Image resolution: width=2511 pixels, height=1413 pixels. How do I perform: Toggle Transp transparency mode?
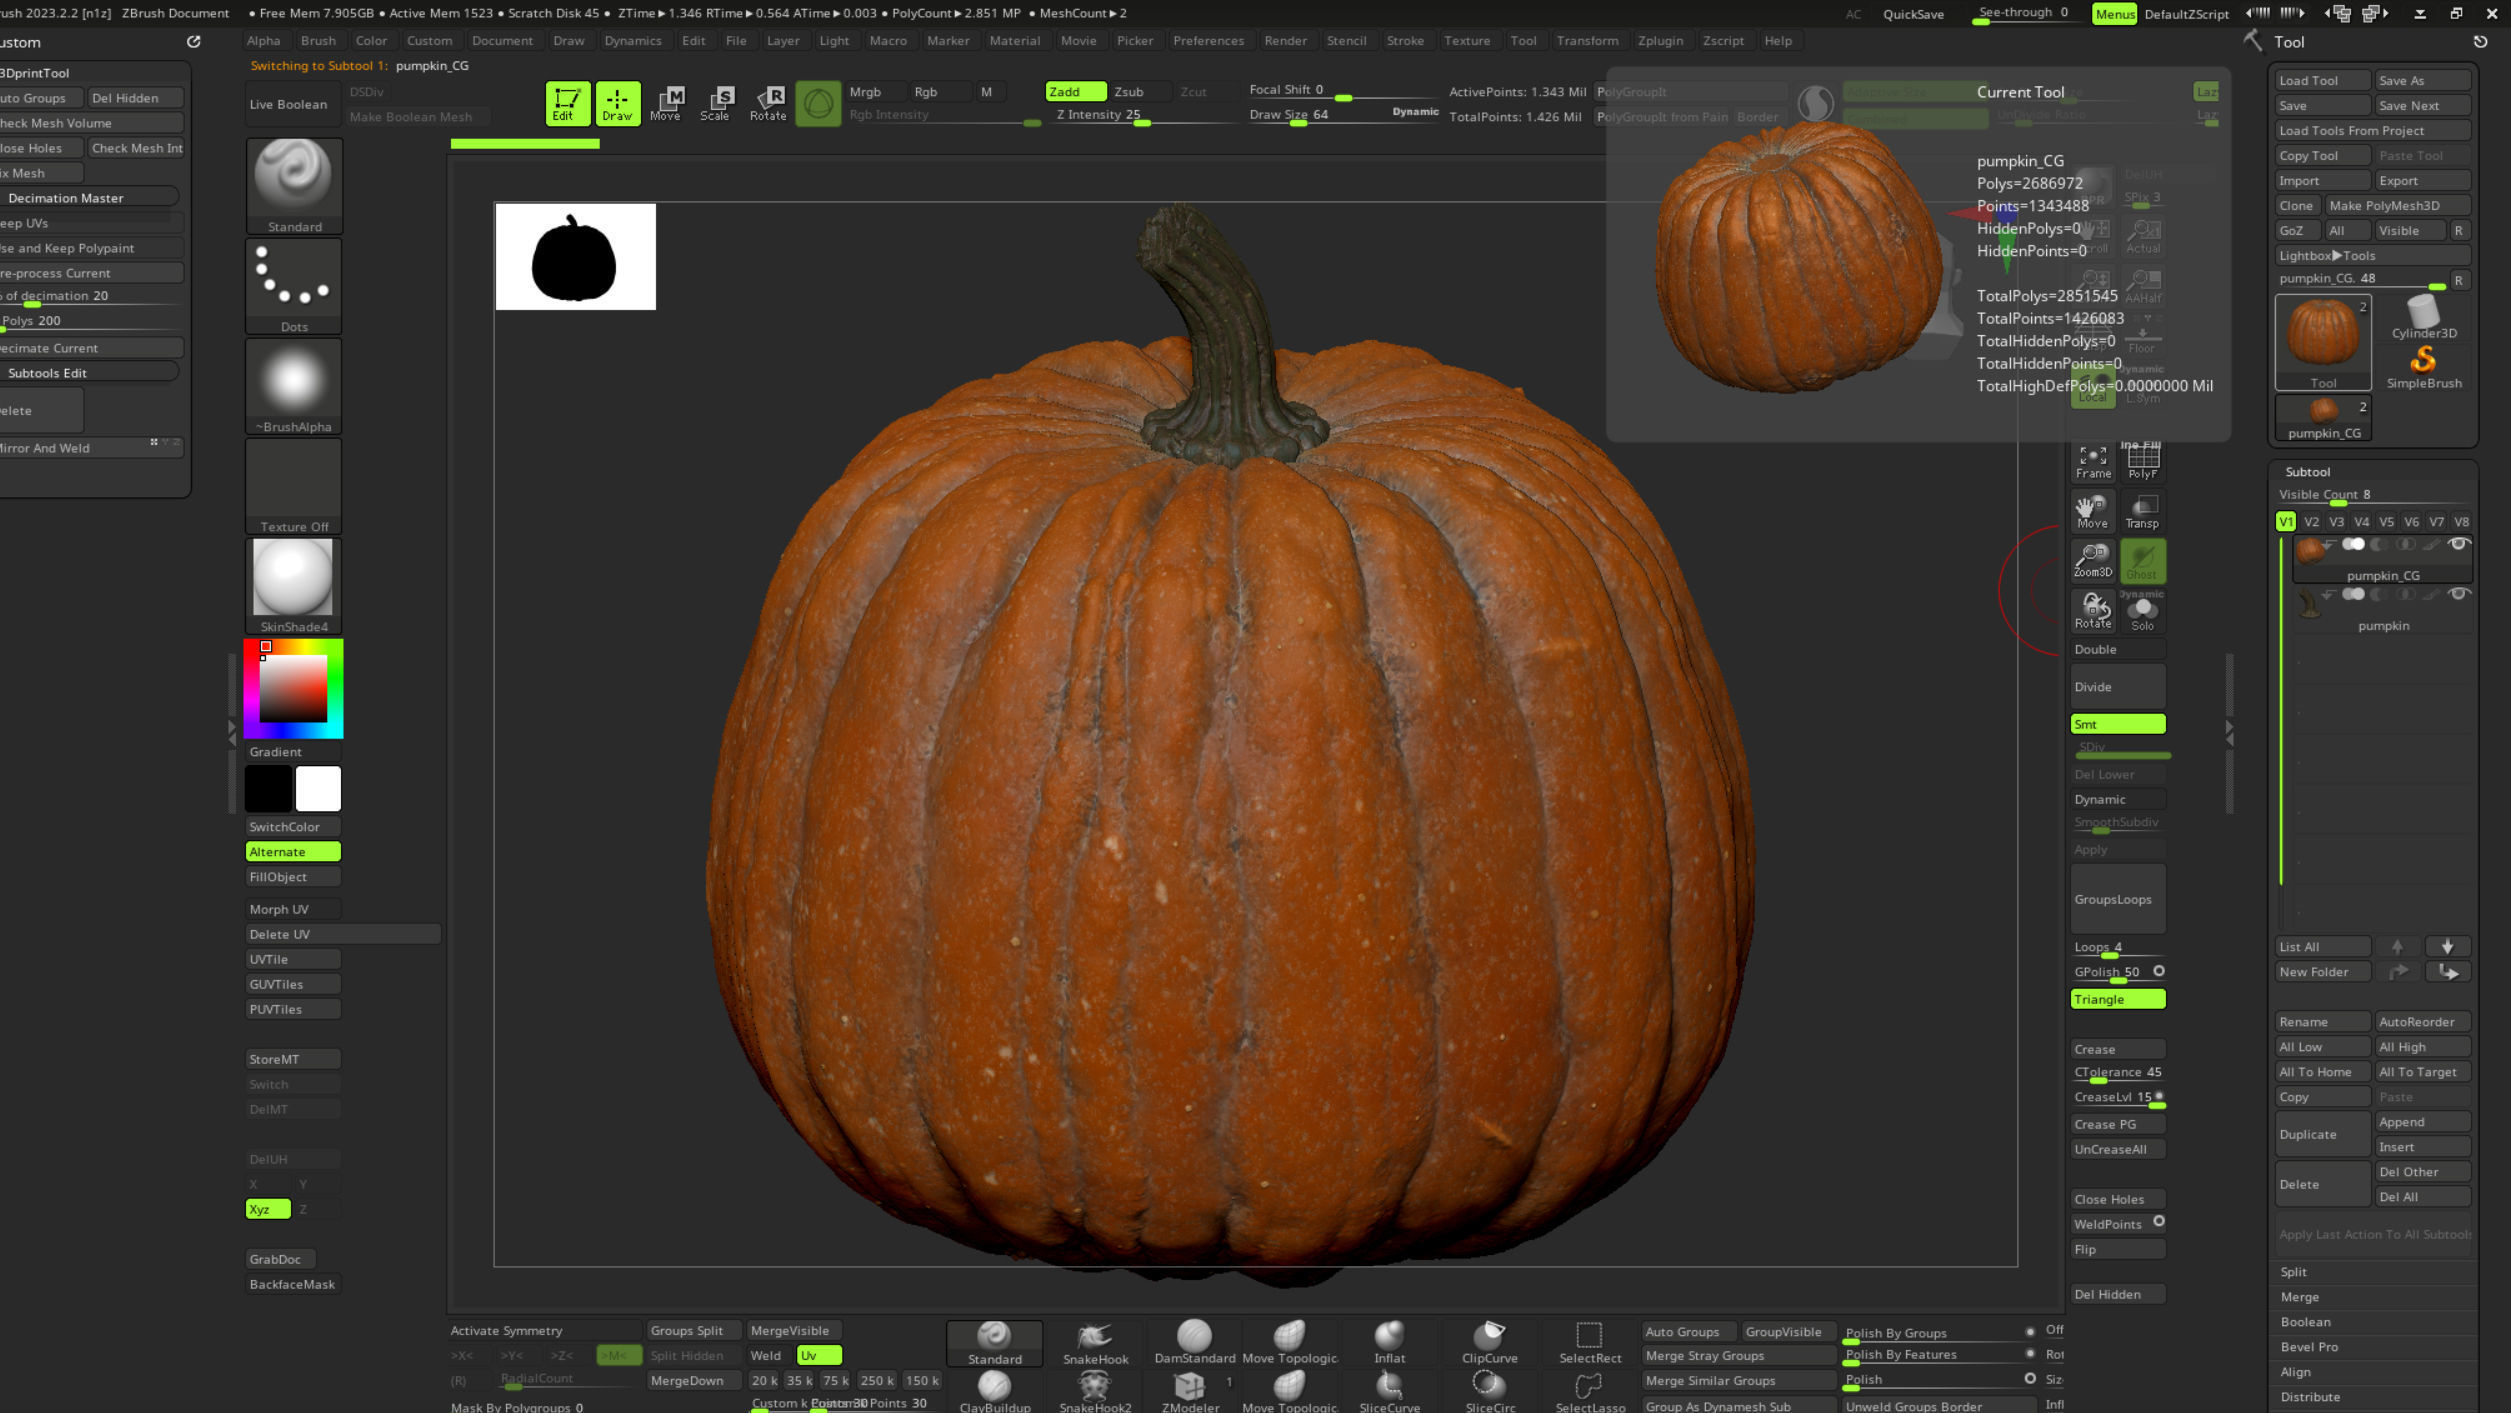pos(2142,511)
